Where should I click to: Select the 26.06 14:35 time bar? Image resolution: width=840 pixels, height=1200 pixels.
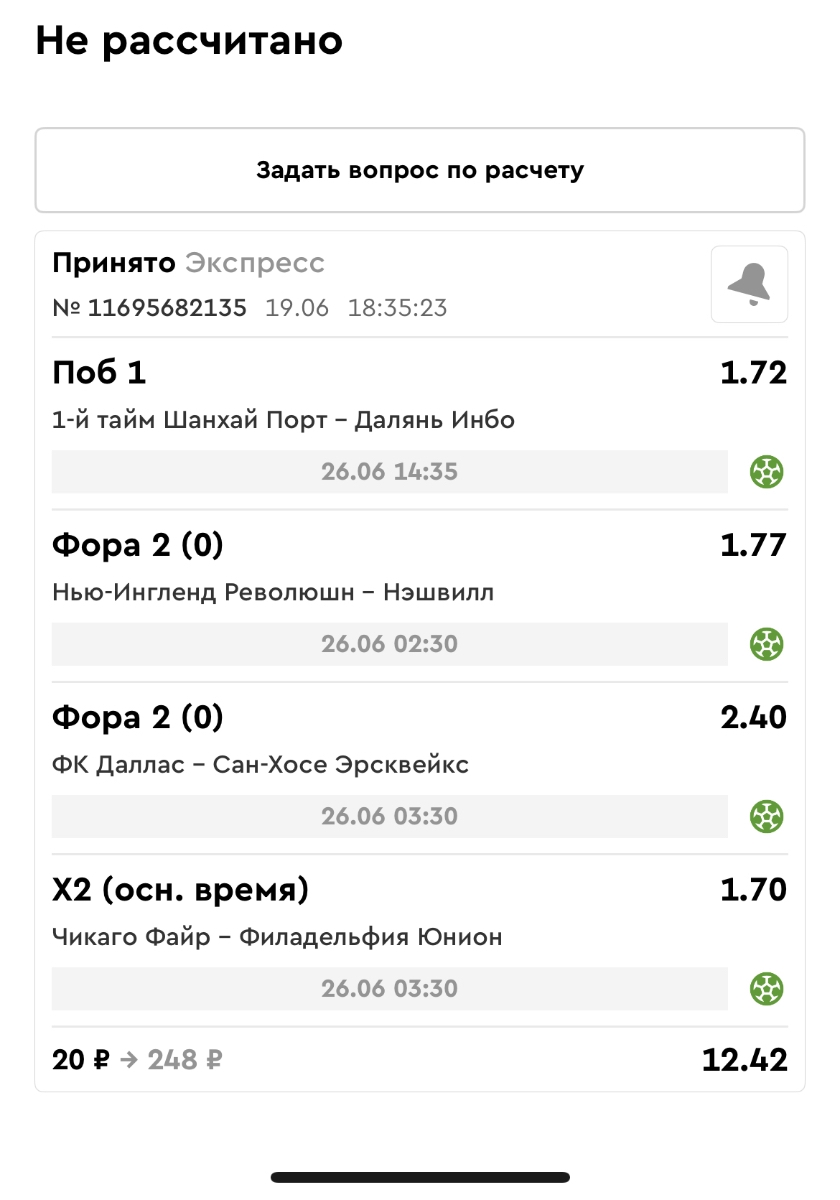pyautogui.click(x=389, y=472)
